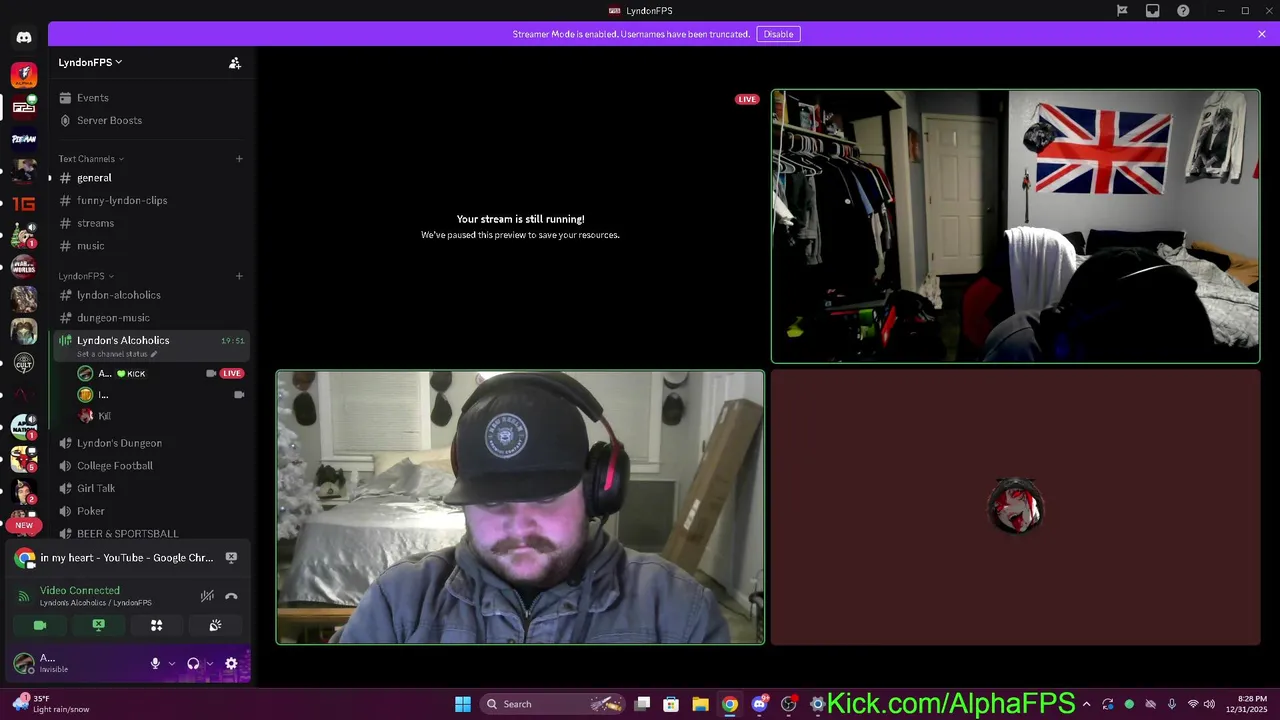Click the taskbar Search box
The width and height of the screenshot is (1280, 720).
pyautogui.click(x=551, y=704)
